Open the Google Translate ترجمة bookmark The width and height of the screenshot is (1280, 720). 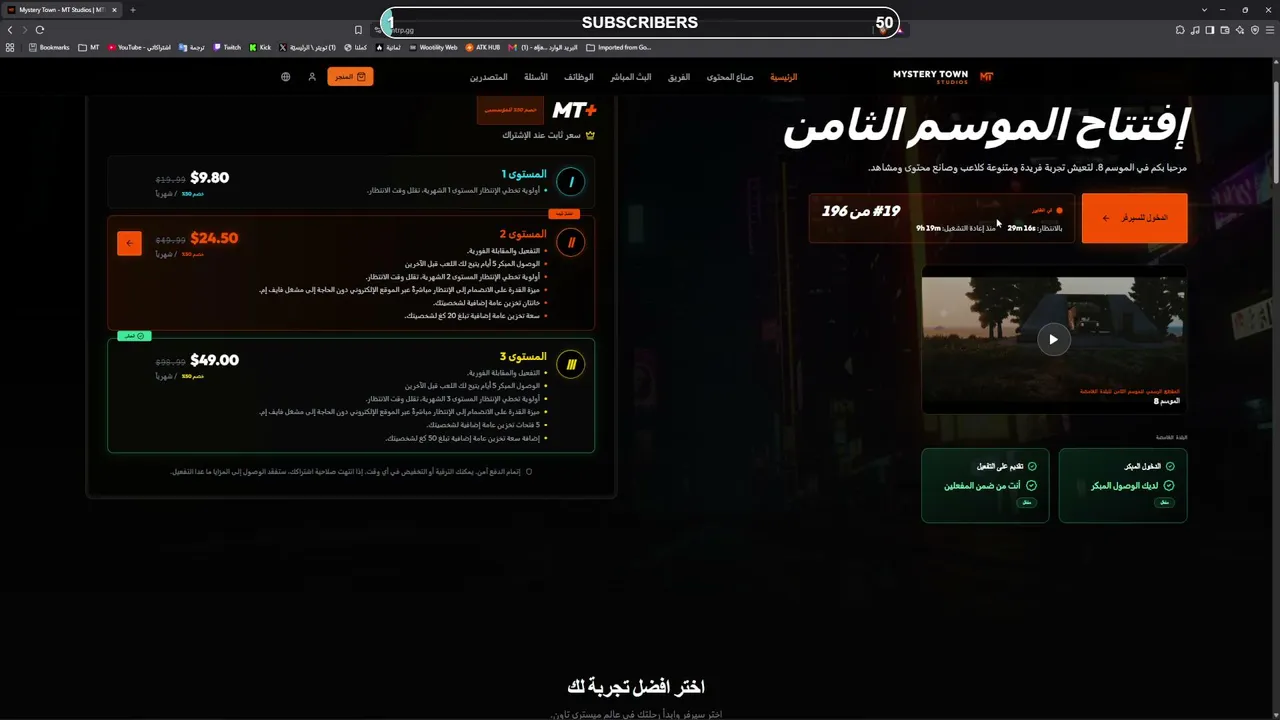click(191, 47)
